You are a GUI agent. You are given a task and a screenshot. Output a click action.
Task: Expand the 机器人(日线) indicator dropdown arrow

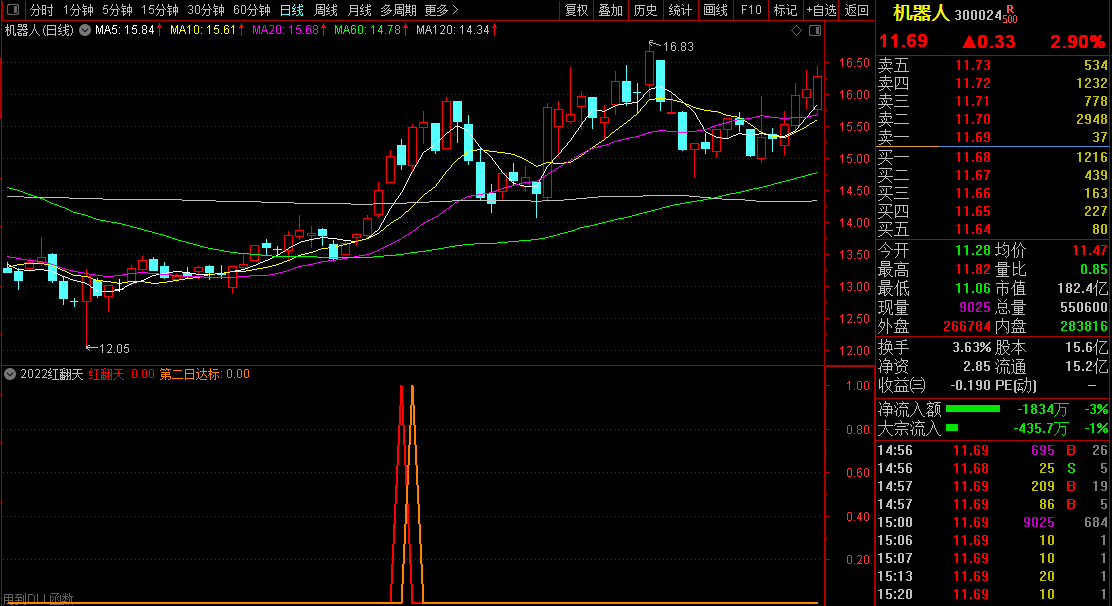(83, 31)
